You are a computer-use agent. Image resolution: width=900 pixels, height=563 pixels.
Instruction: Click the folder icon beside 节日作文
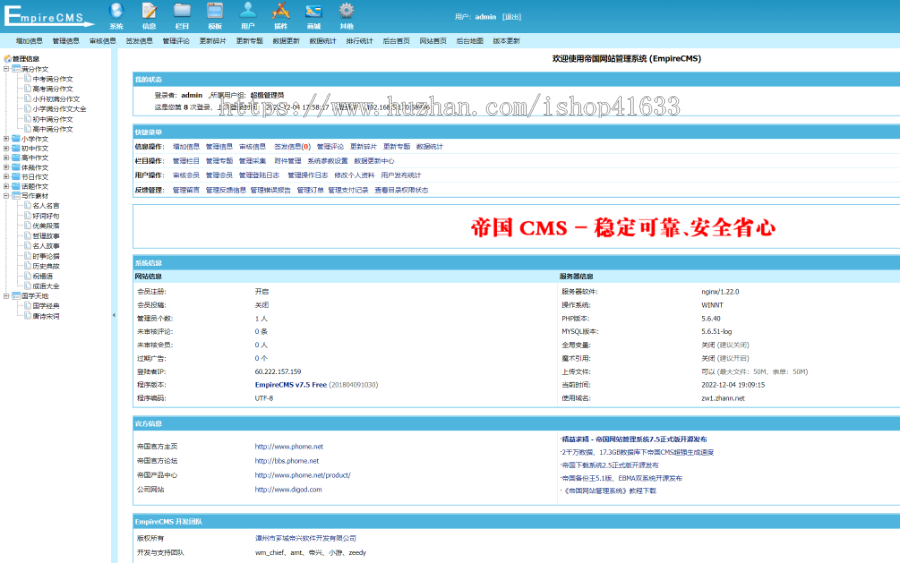pos(16,177)
